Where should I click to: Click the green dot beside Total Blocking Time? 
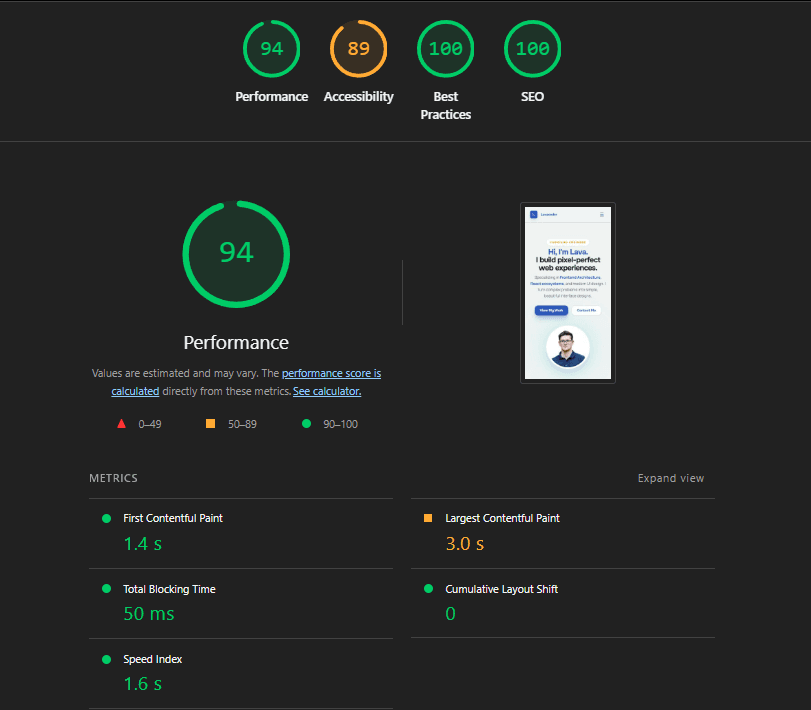pos(106,589)
